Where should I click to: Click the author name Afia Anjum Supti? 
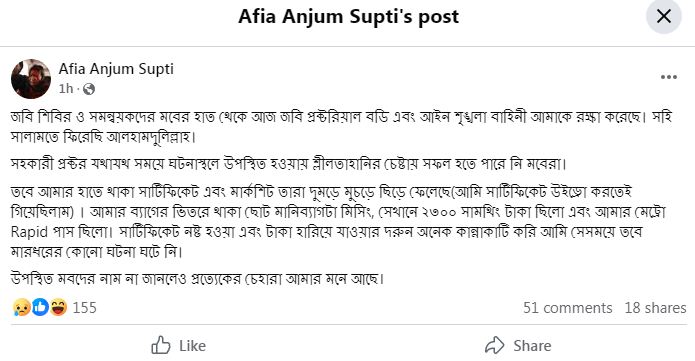tap(116, 69)
